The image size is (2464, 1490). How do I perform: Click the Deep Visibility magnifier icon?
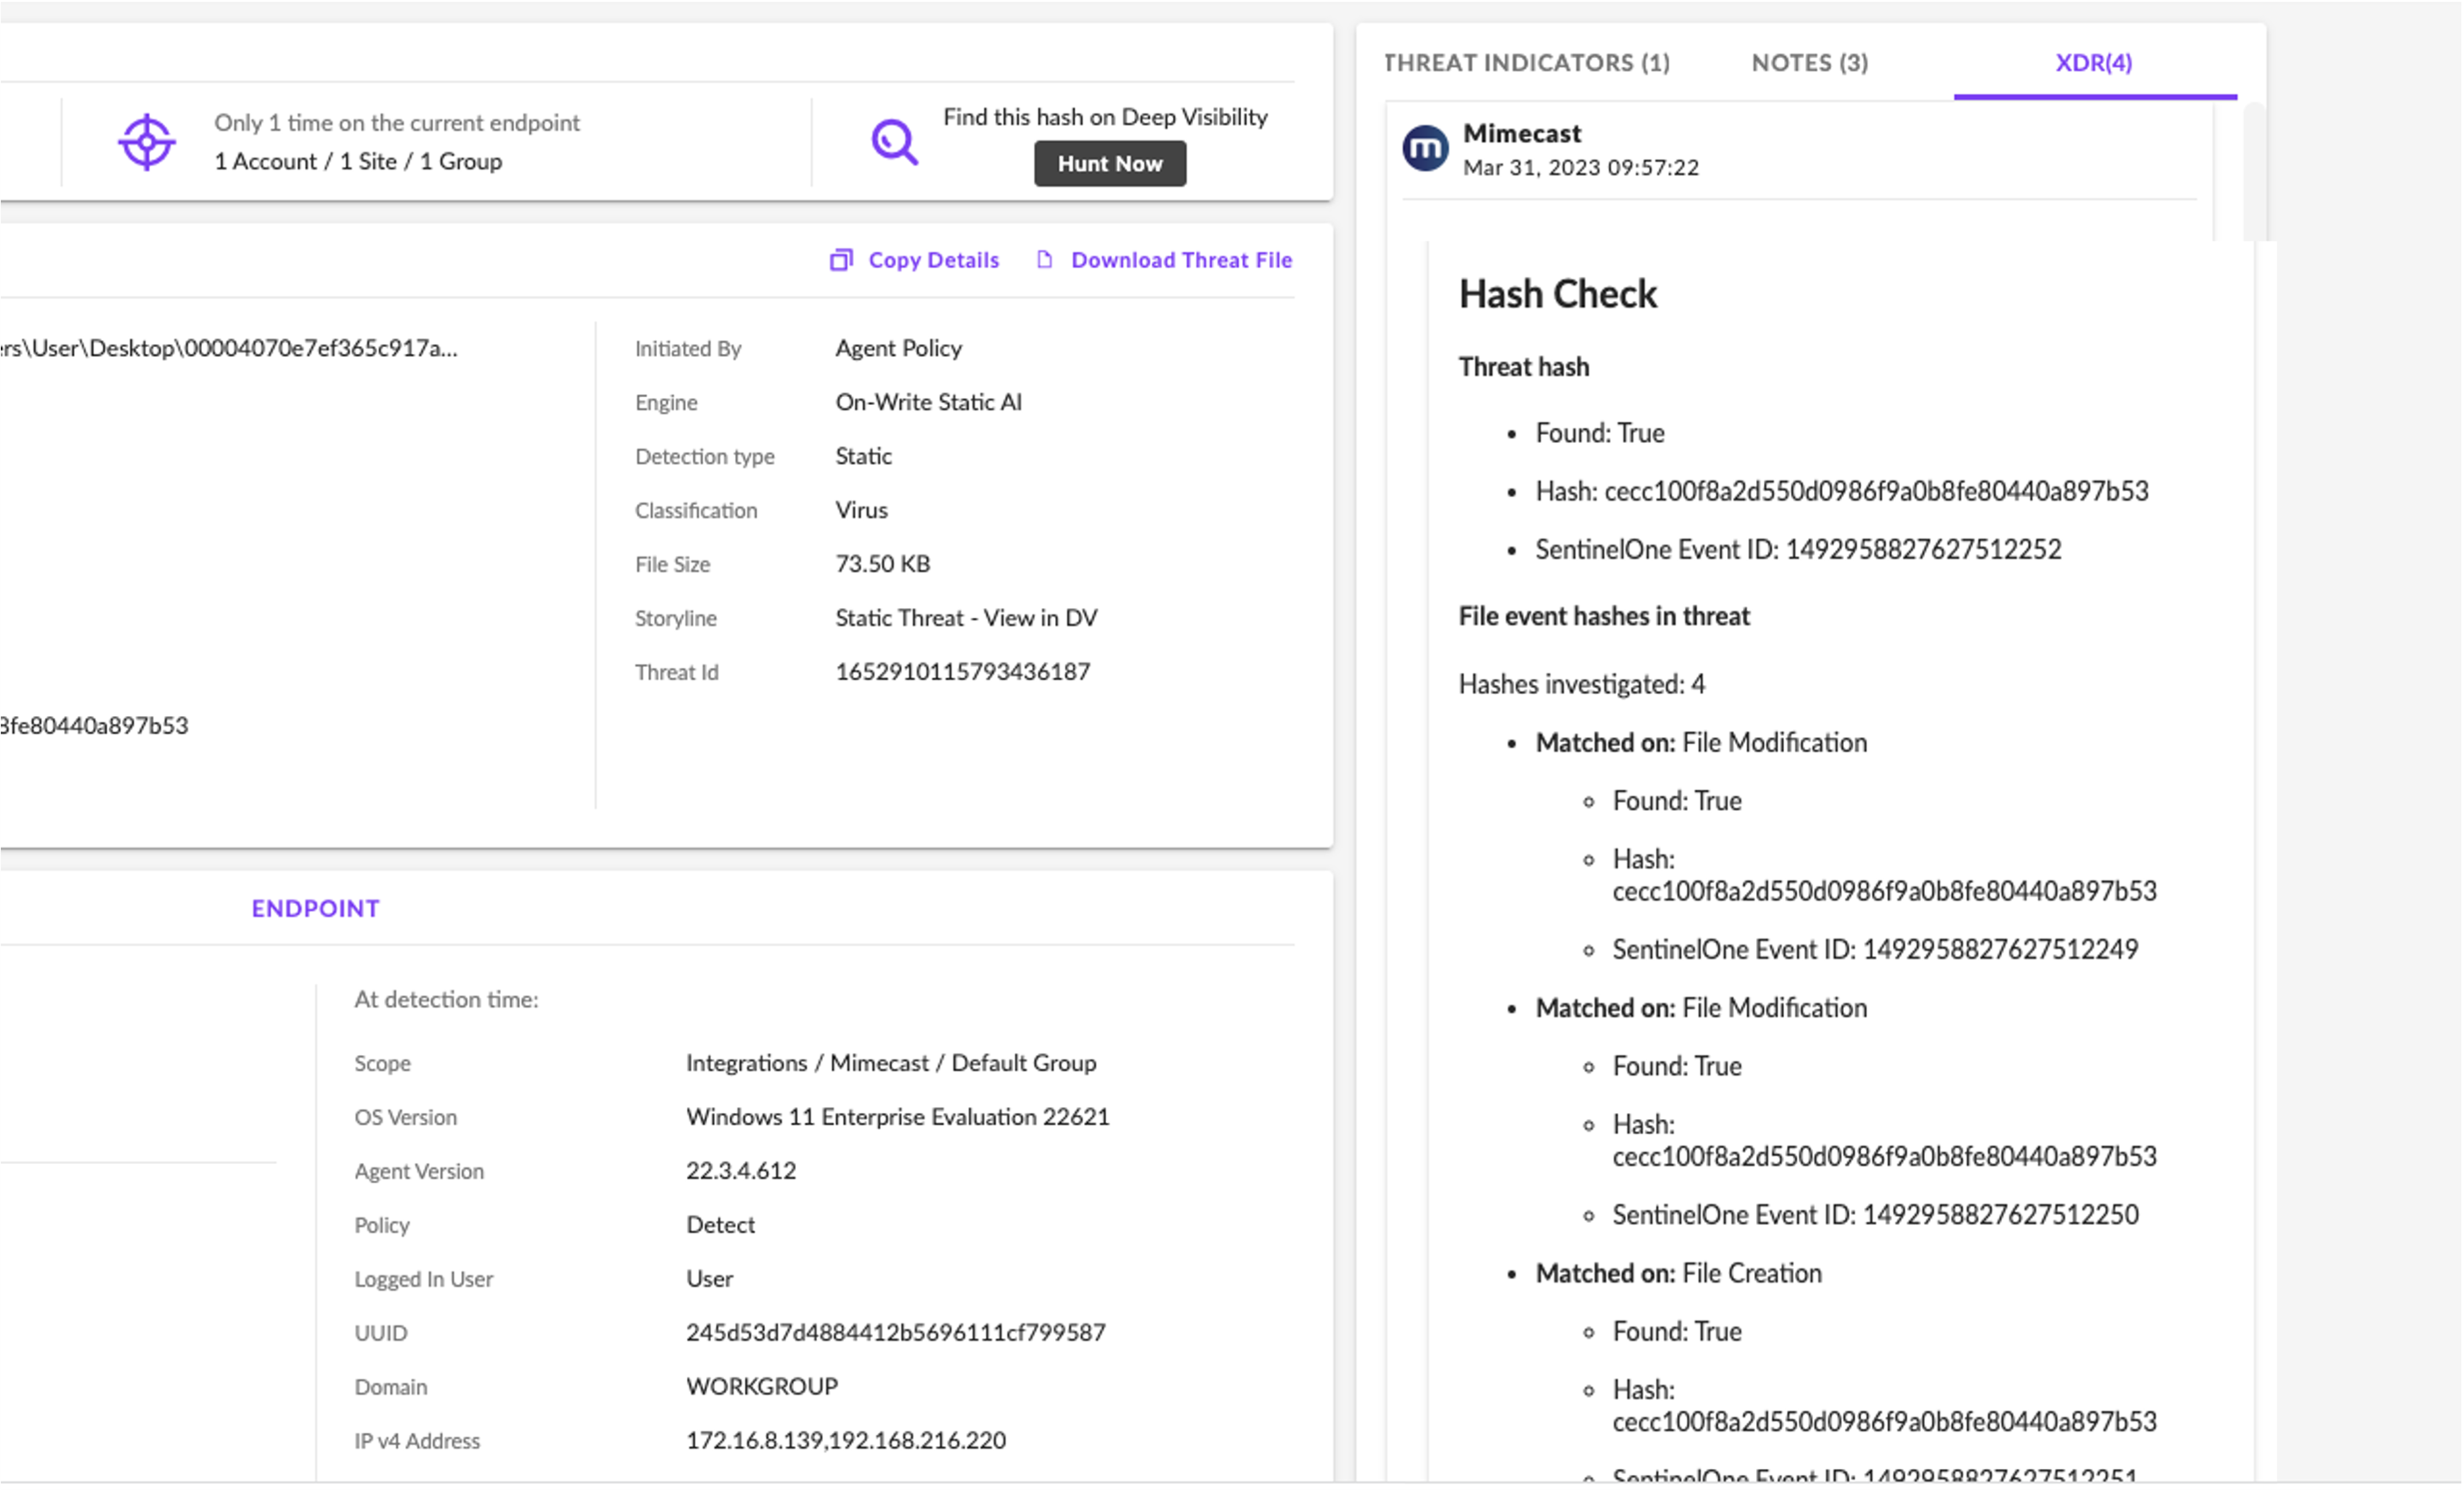pos(894,142)
